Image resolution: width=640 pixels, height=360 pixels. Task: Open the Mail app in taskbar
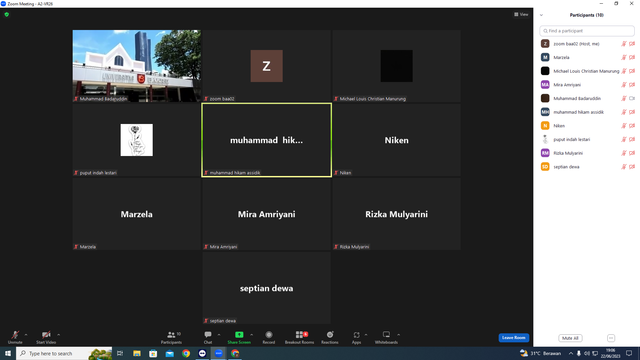click(x=169, y=353)
